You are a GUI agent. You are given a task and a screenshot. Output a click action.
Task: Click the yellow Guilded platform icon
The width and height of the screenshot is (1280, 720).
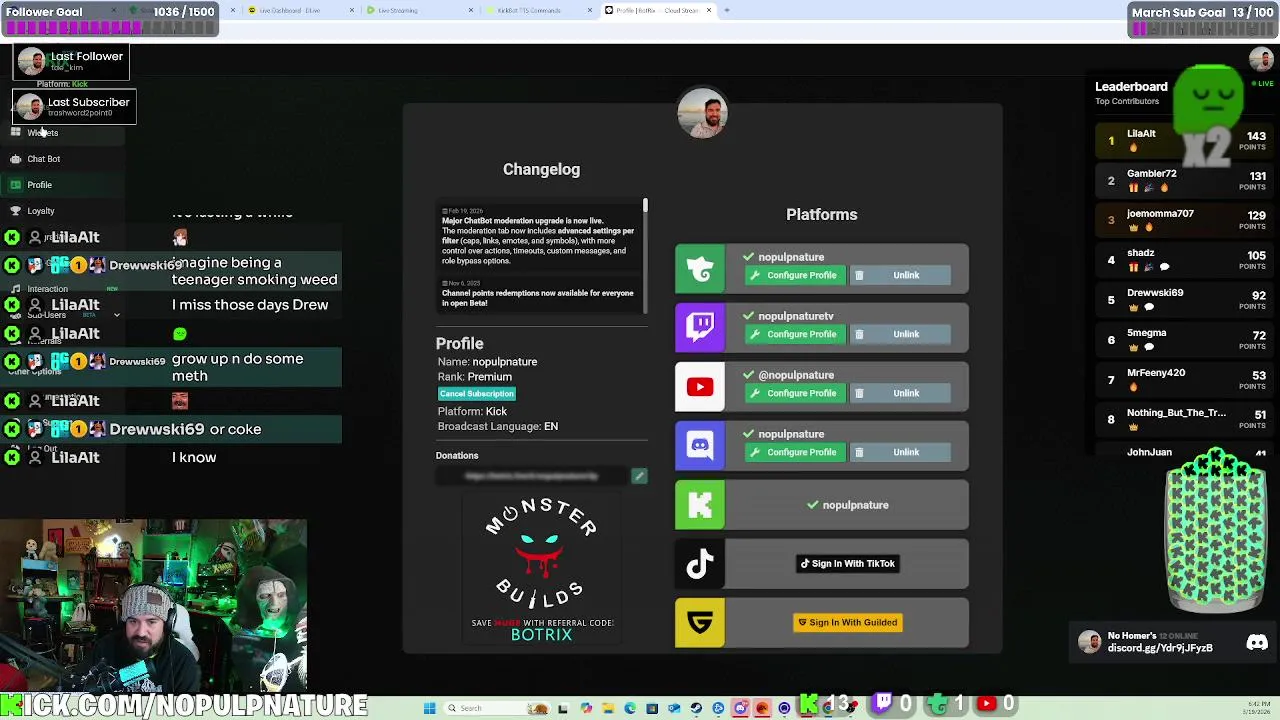700,623
